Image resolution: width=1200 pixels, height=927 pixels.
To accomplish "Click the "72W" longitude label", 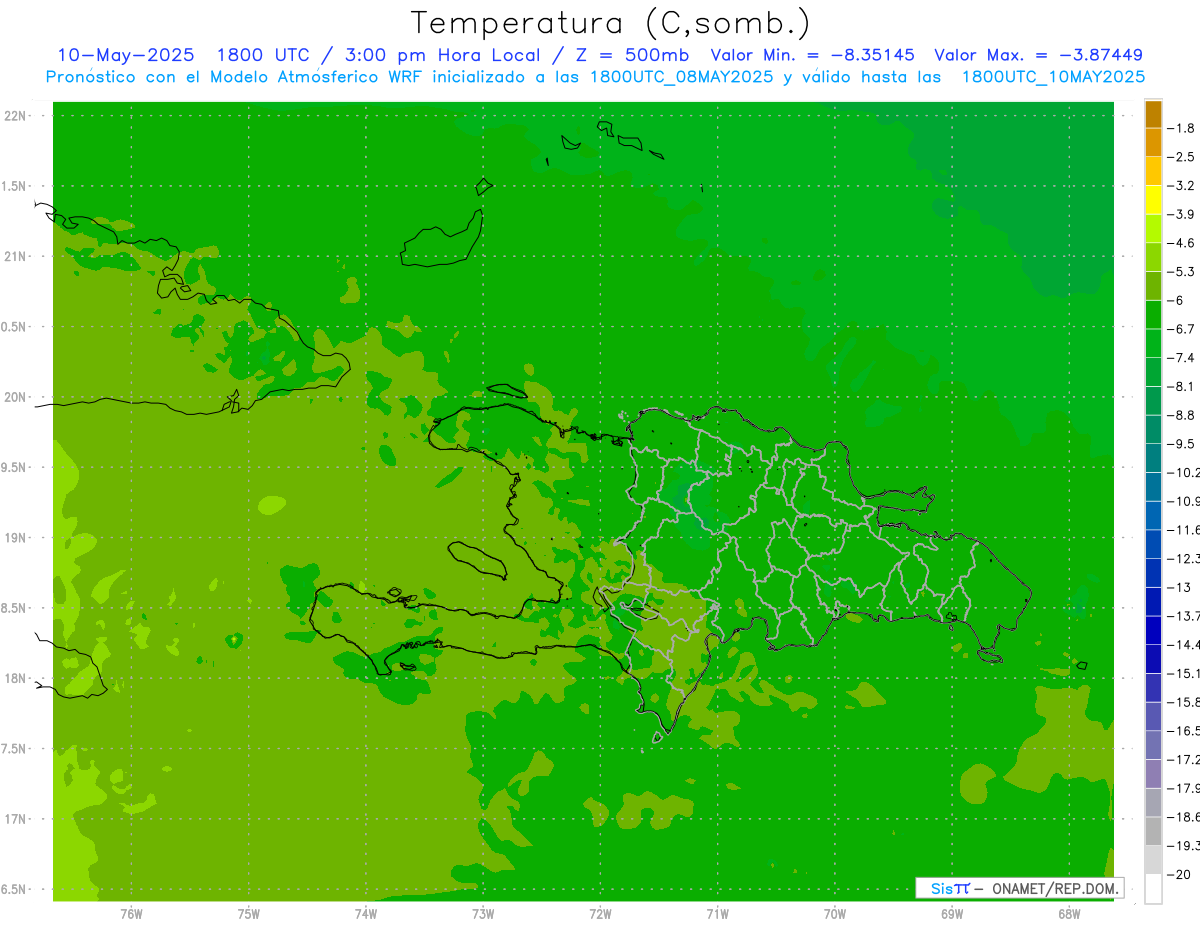I will coord(600,914).
